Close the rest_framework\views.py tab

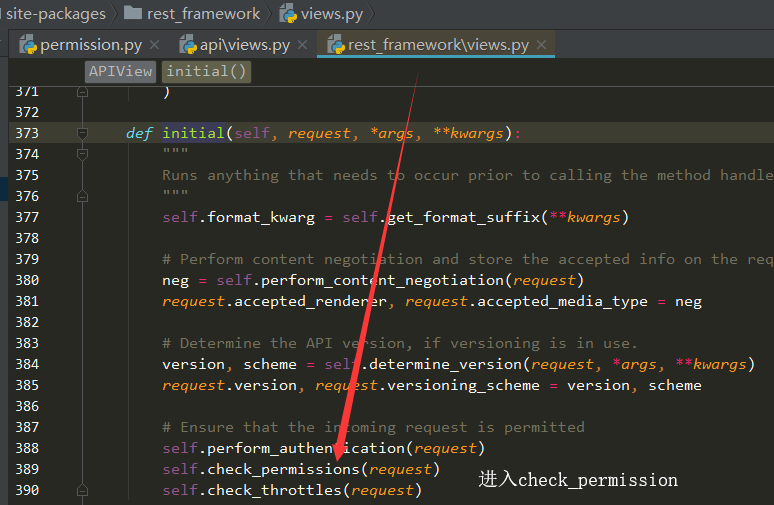[x=542, y=45]
